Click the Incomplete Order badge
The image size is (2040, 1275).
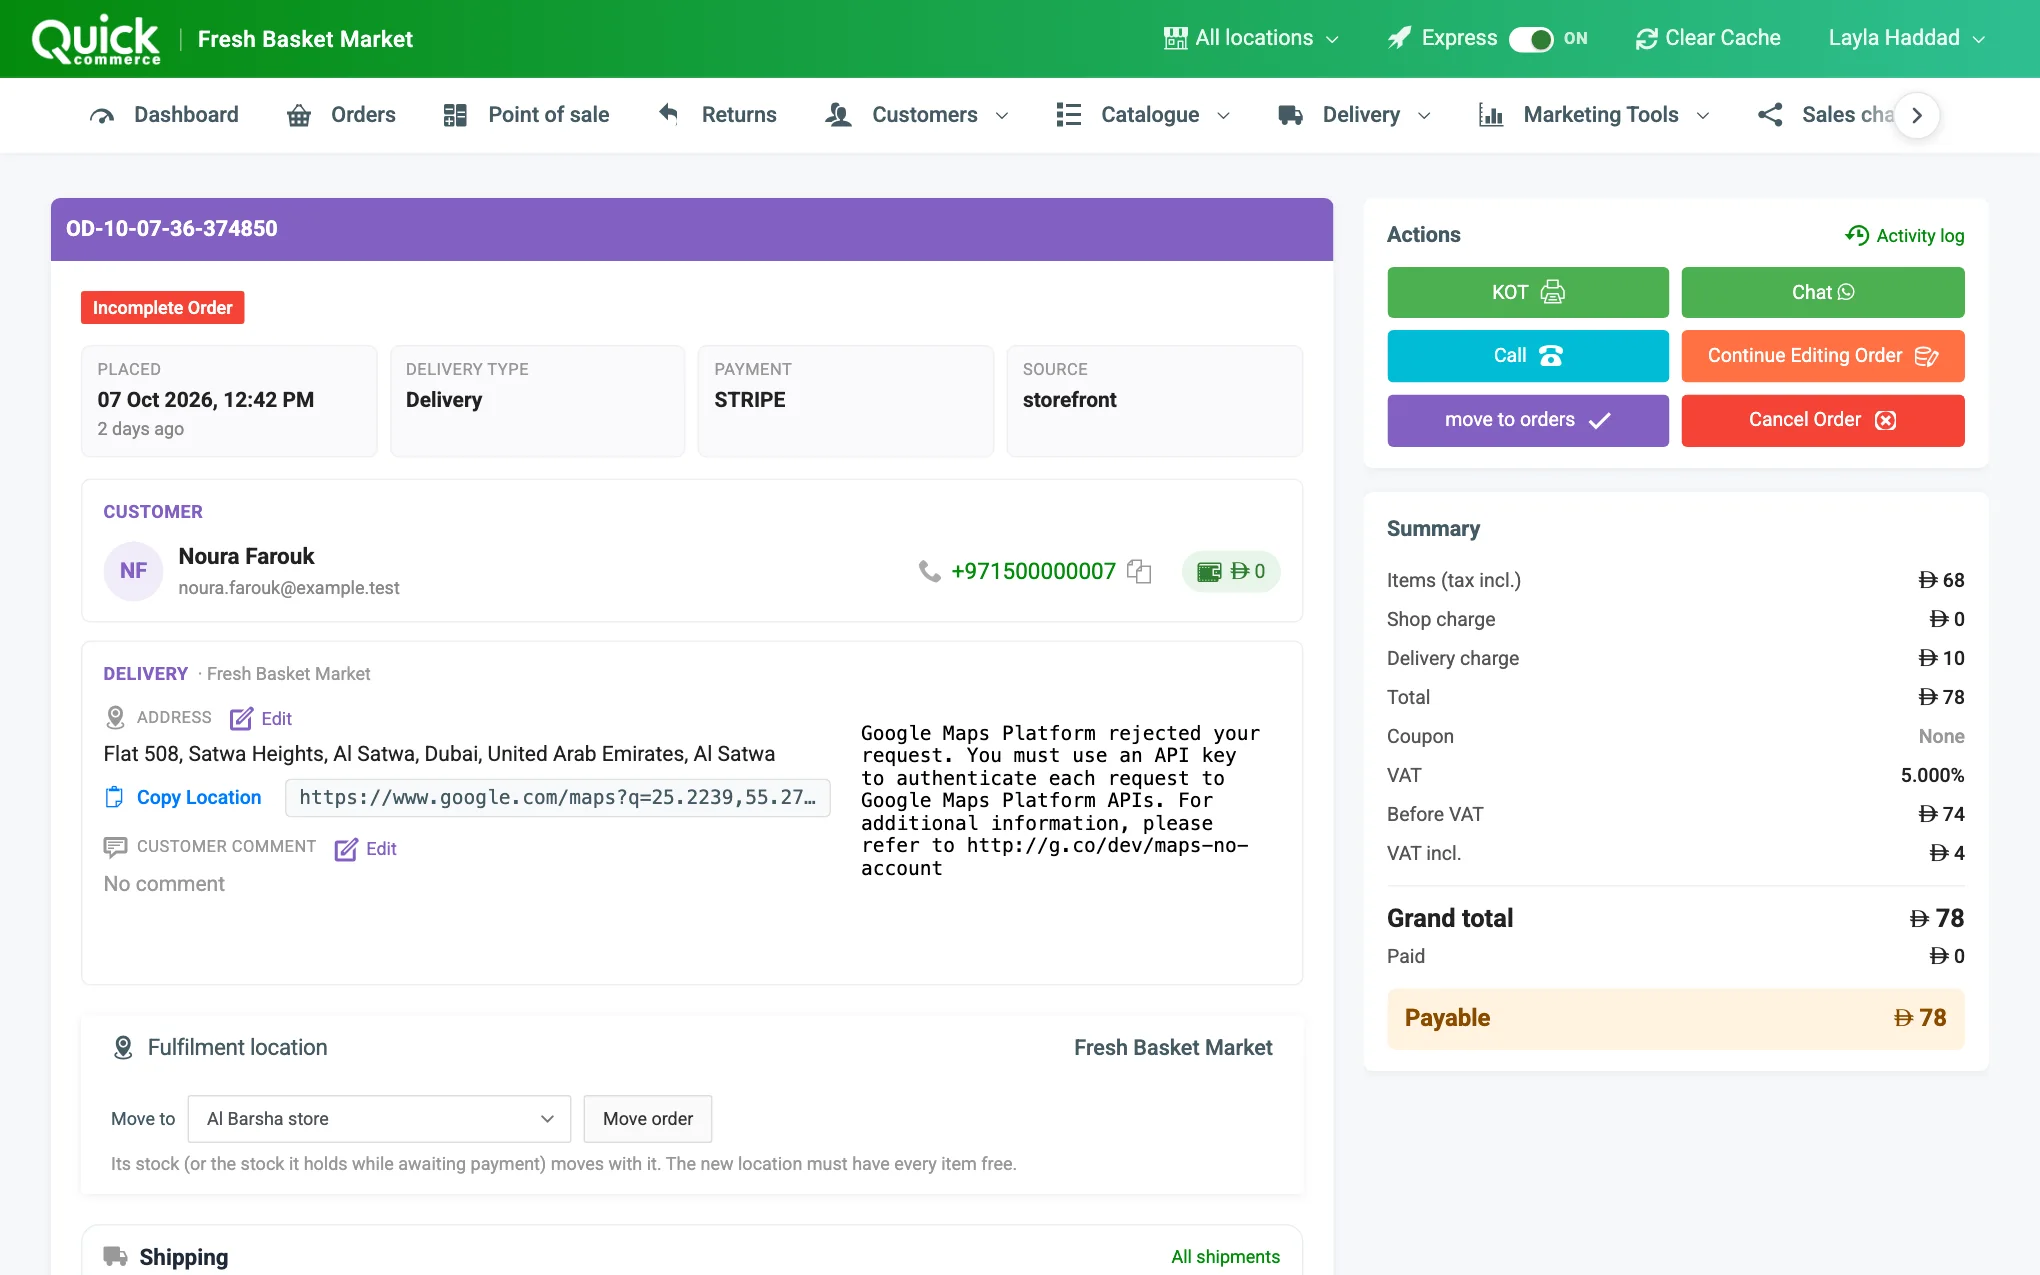pos(162,308)
